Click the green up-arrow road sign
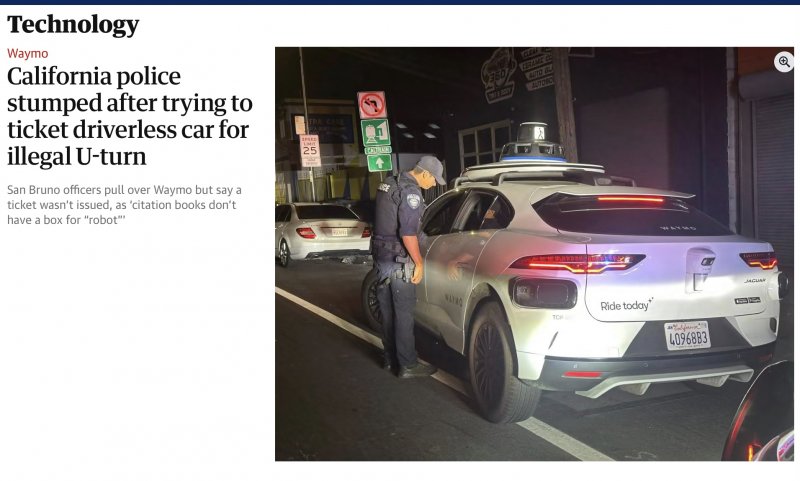This screenshot has height=481, width=800. (379, 163)
